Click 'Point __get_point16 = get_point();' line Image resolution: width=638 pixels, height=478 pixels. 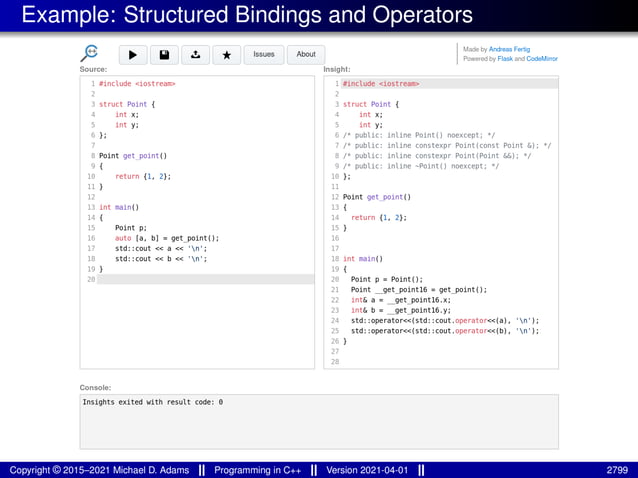[419, 290]
